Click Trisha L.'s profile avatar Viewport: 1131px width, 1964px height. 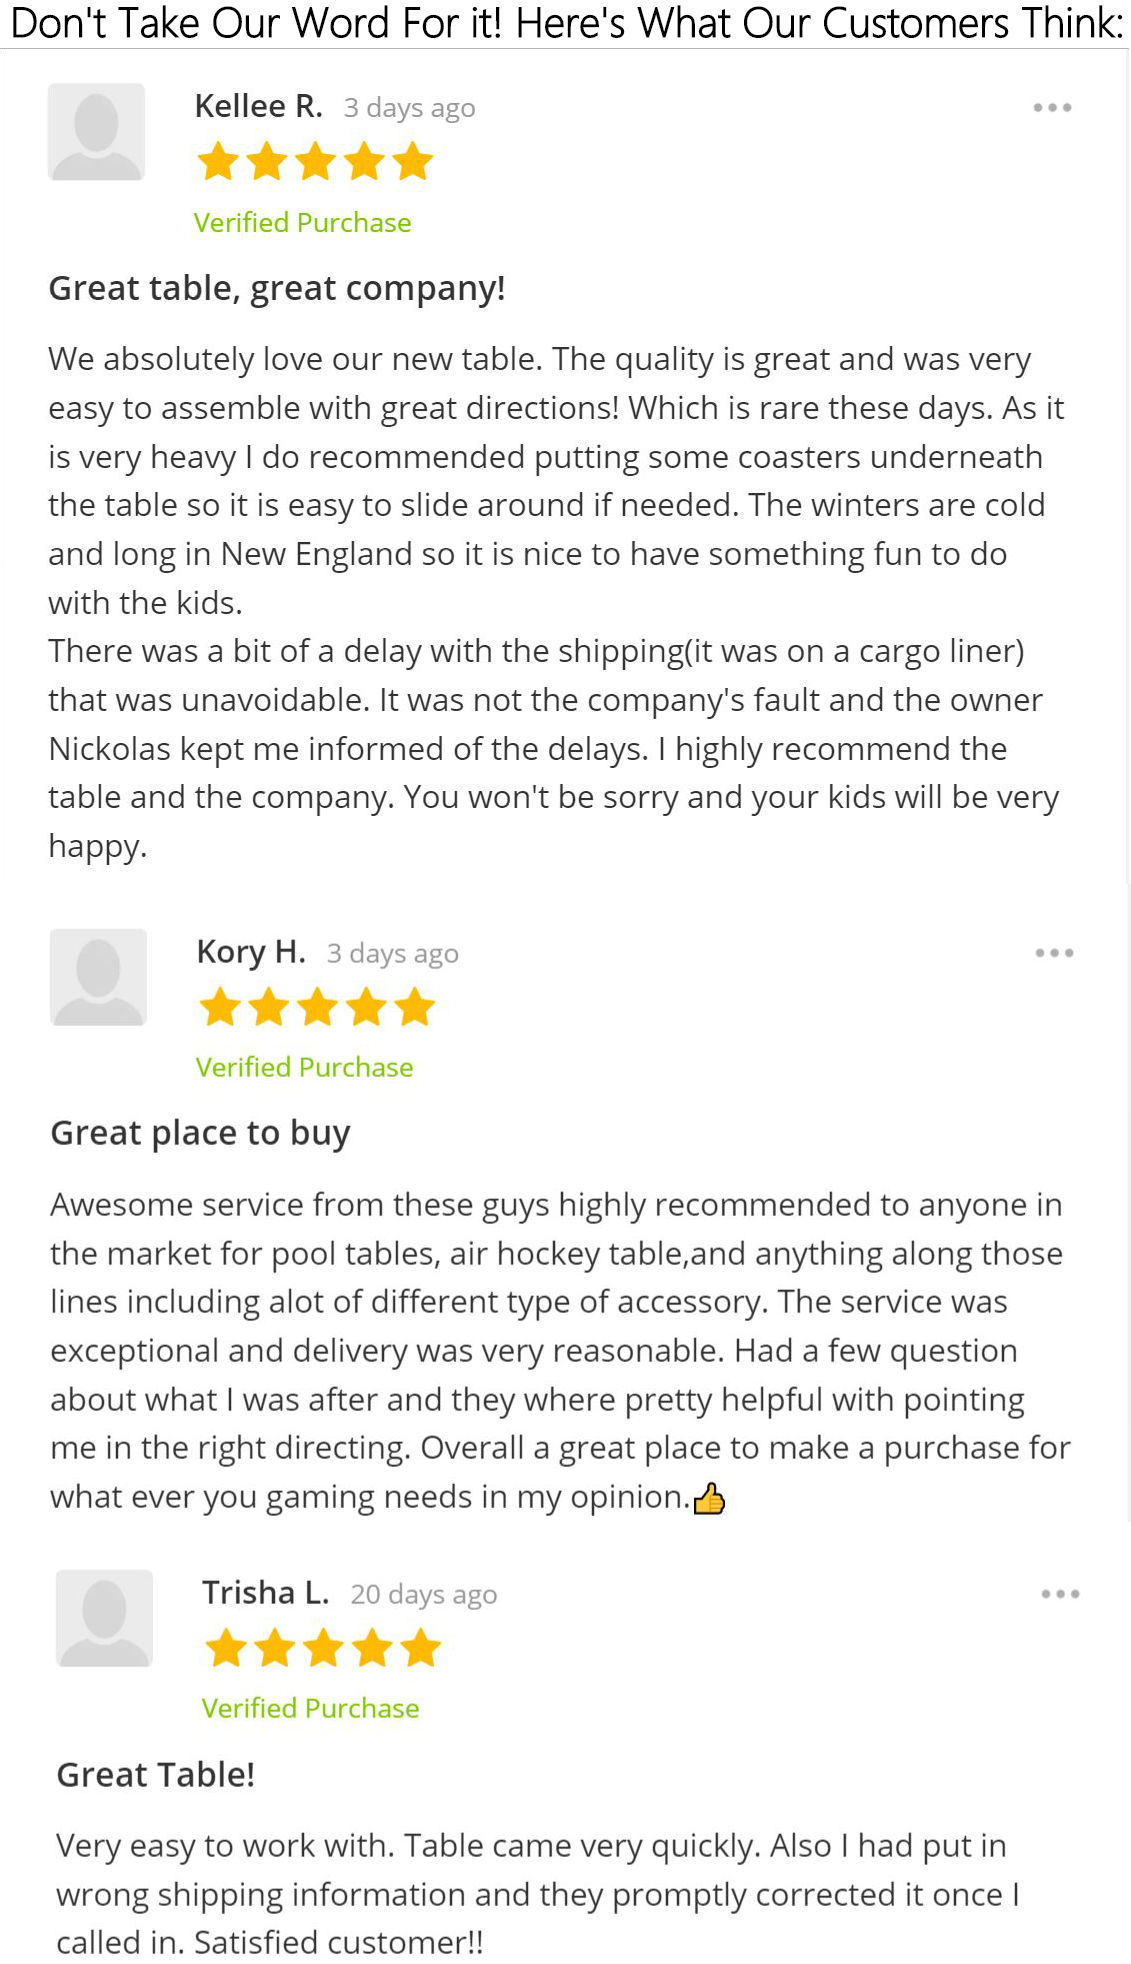(104, 1618)
